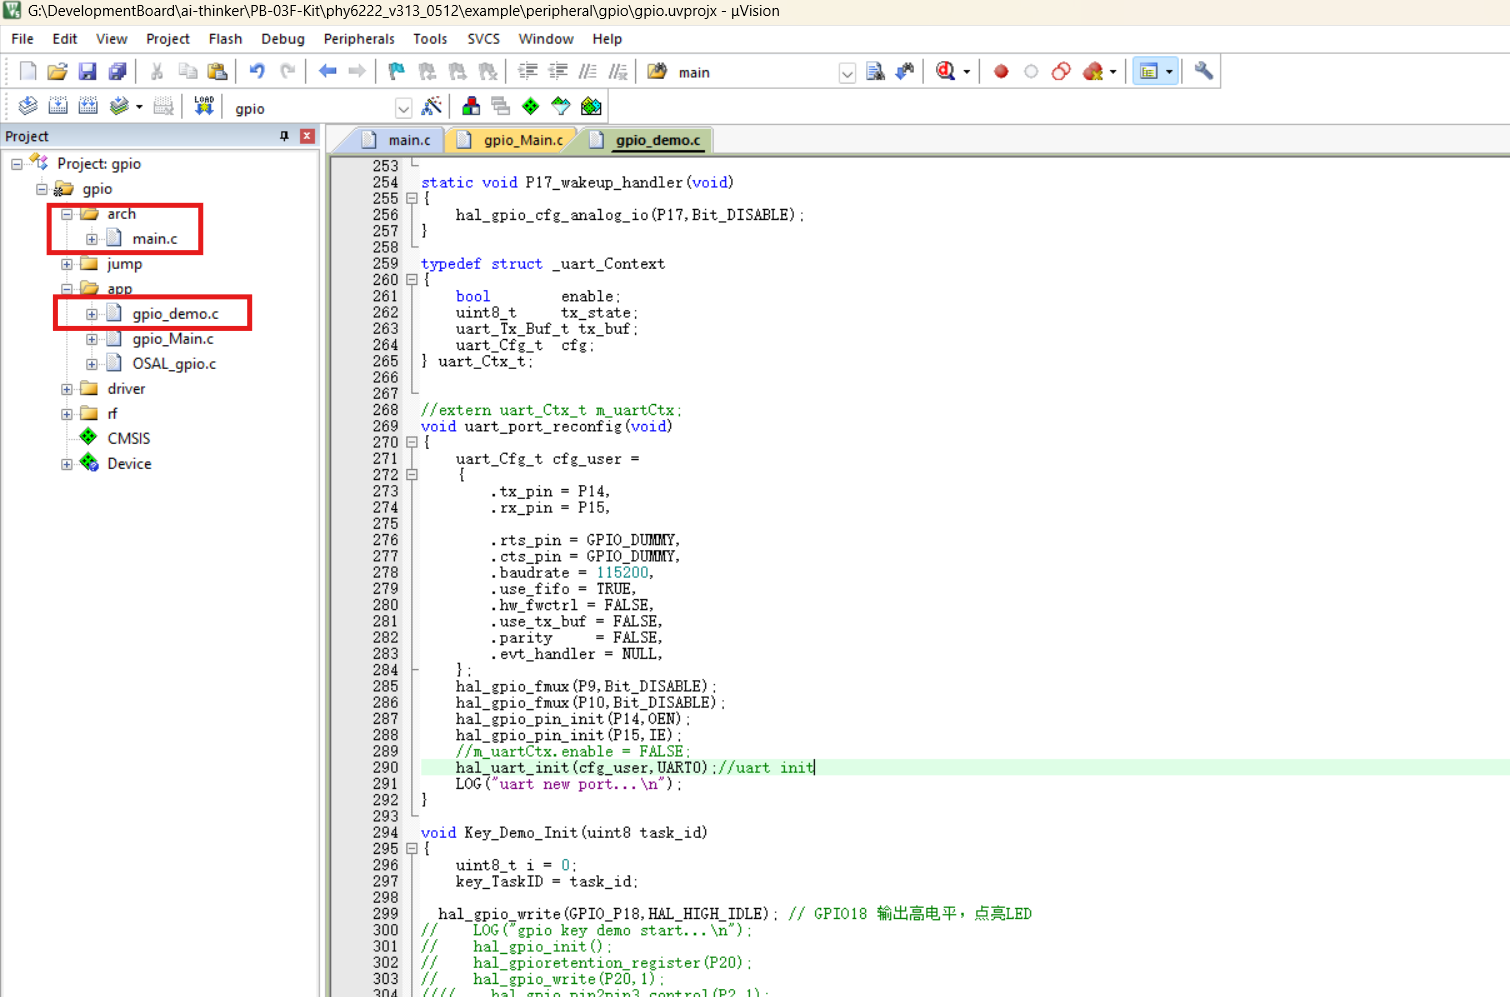Viewport: 1510px width, 997px height.
Task: Download code to flash with LOAD icon
Action: [204, 106]
